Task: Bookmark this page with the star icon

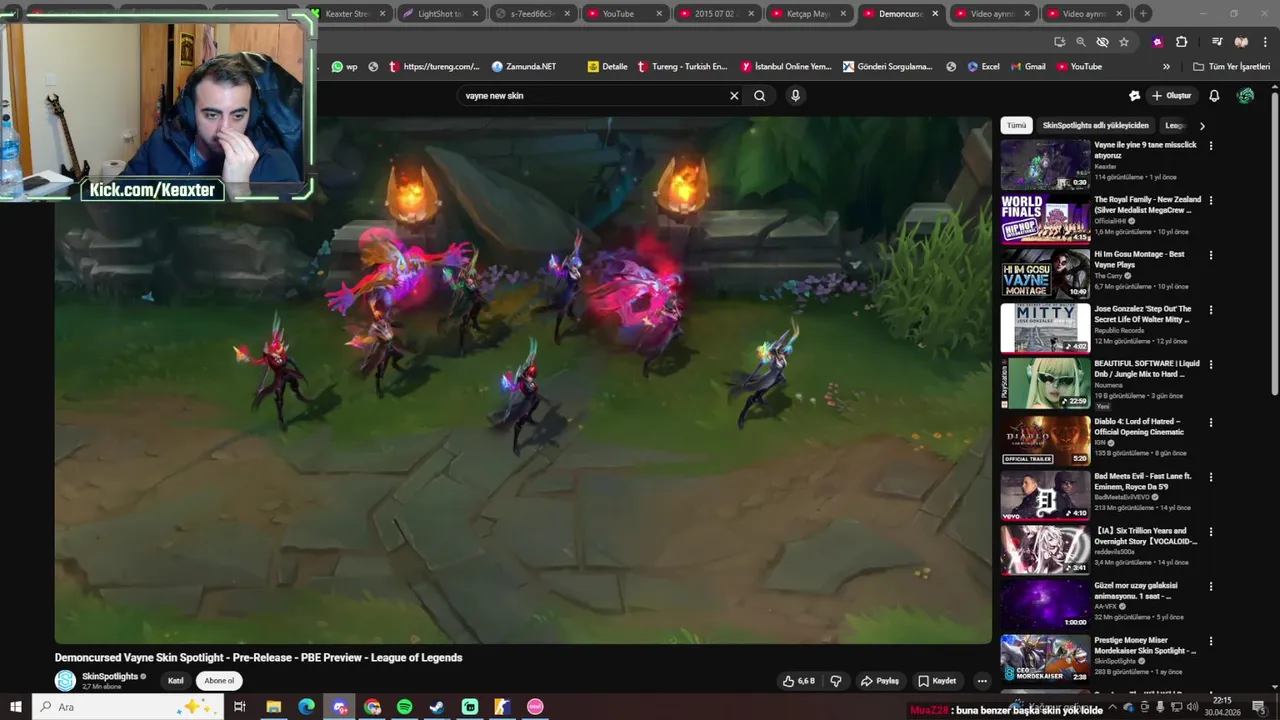Action: 1124,42
